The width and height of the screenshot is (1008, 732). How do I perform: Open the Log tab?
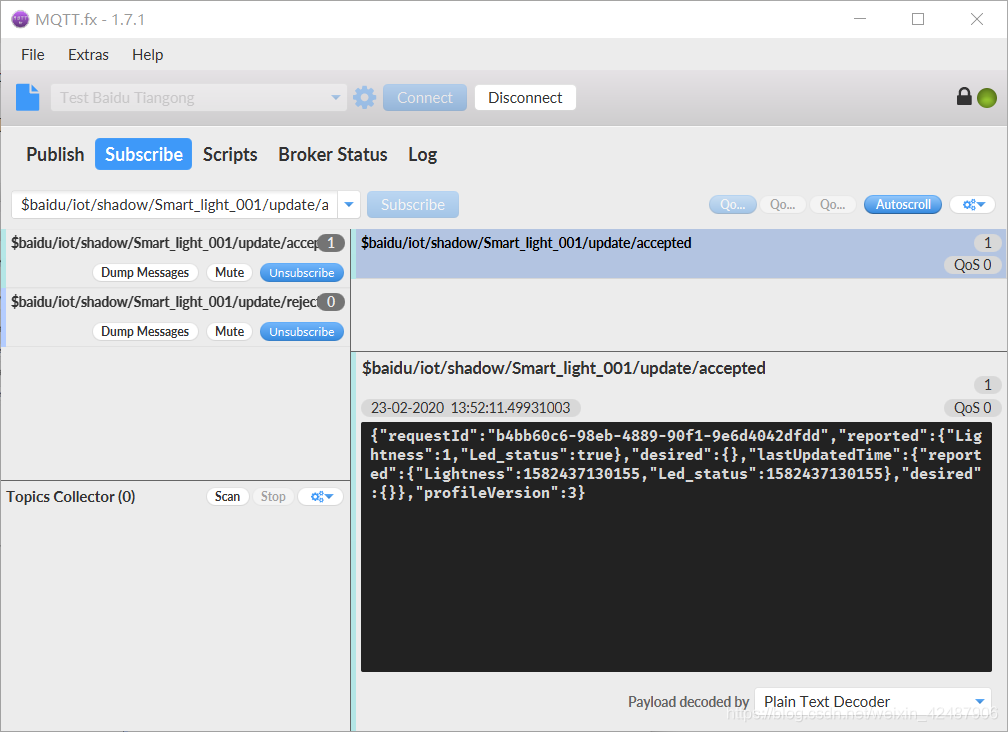[x=422, y=154]
